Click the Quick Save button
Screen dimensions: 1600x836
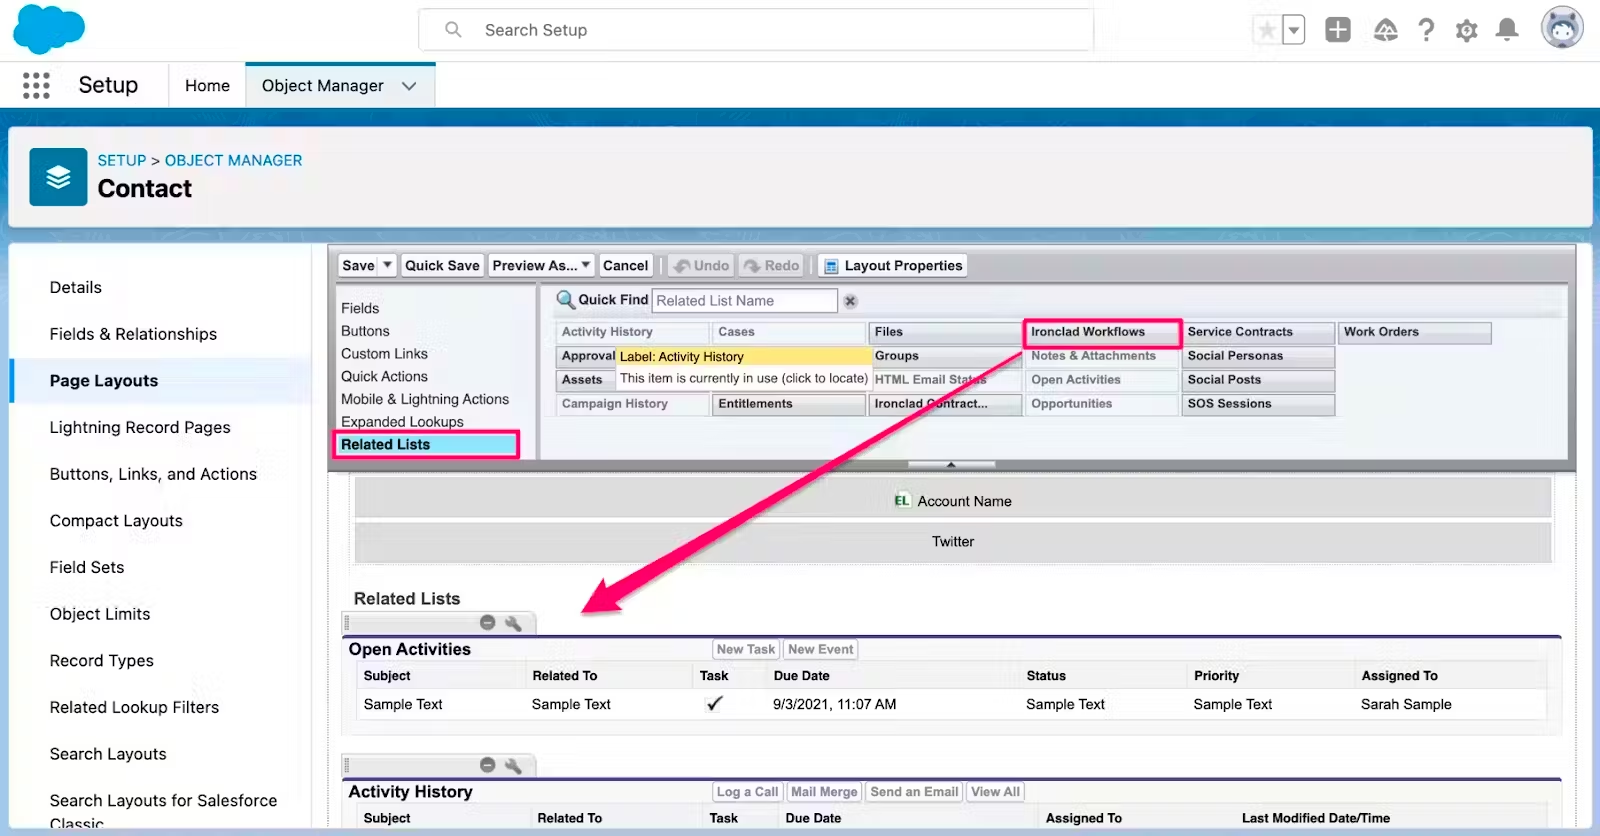[442, 265]
